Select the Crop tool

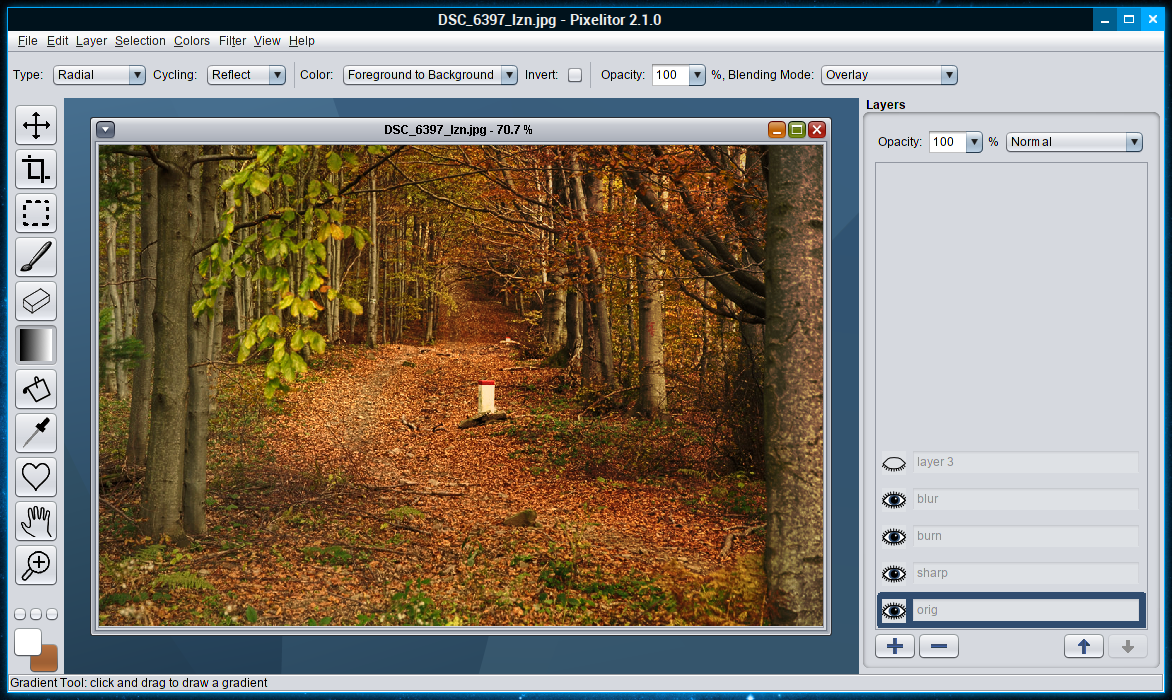36,169
